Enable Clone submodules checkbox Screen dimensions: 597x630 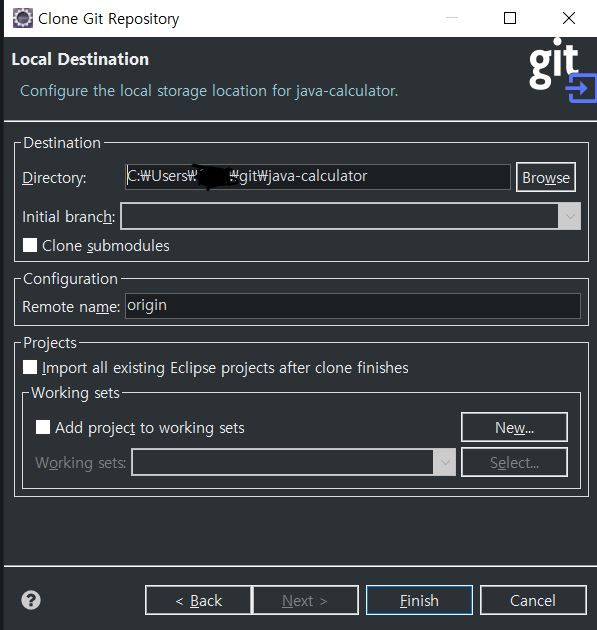click(x=30, y=245)
